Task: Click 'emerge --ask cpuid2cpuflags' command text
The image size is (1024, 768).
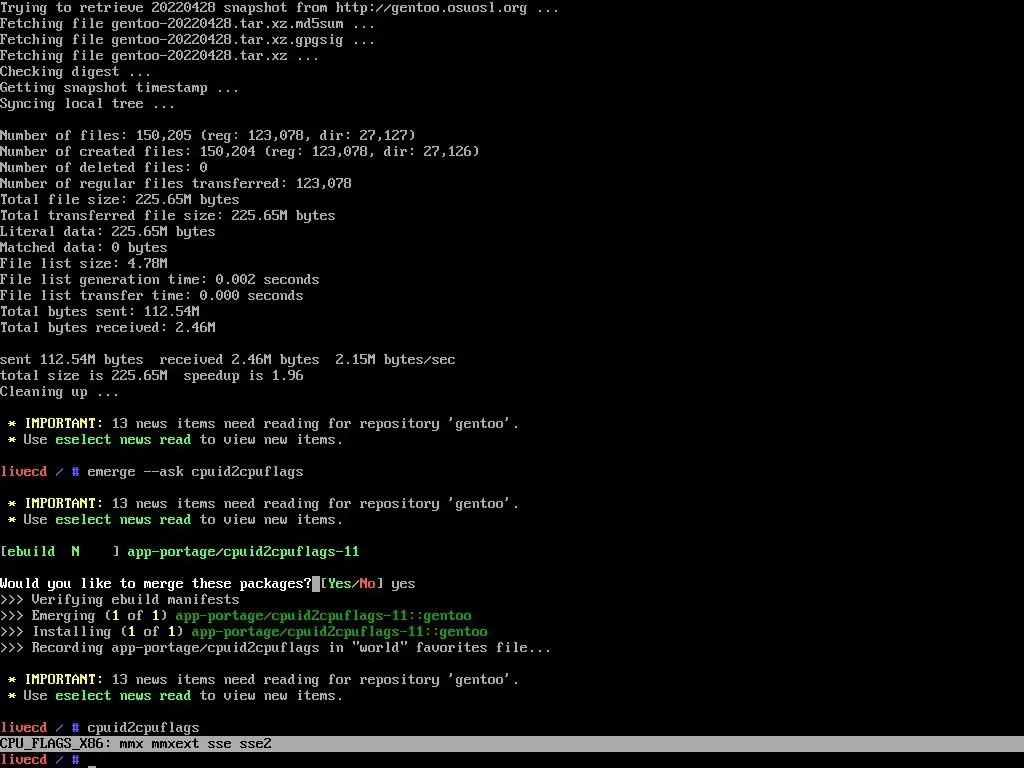Action: point(195,472)
